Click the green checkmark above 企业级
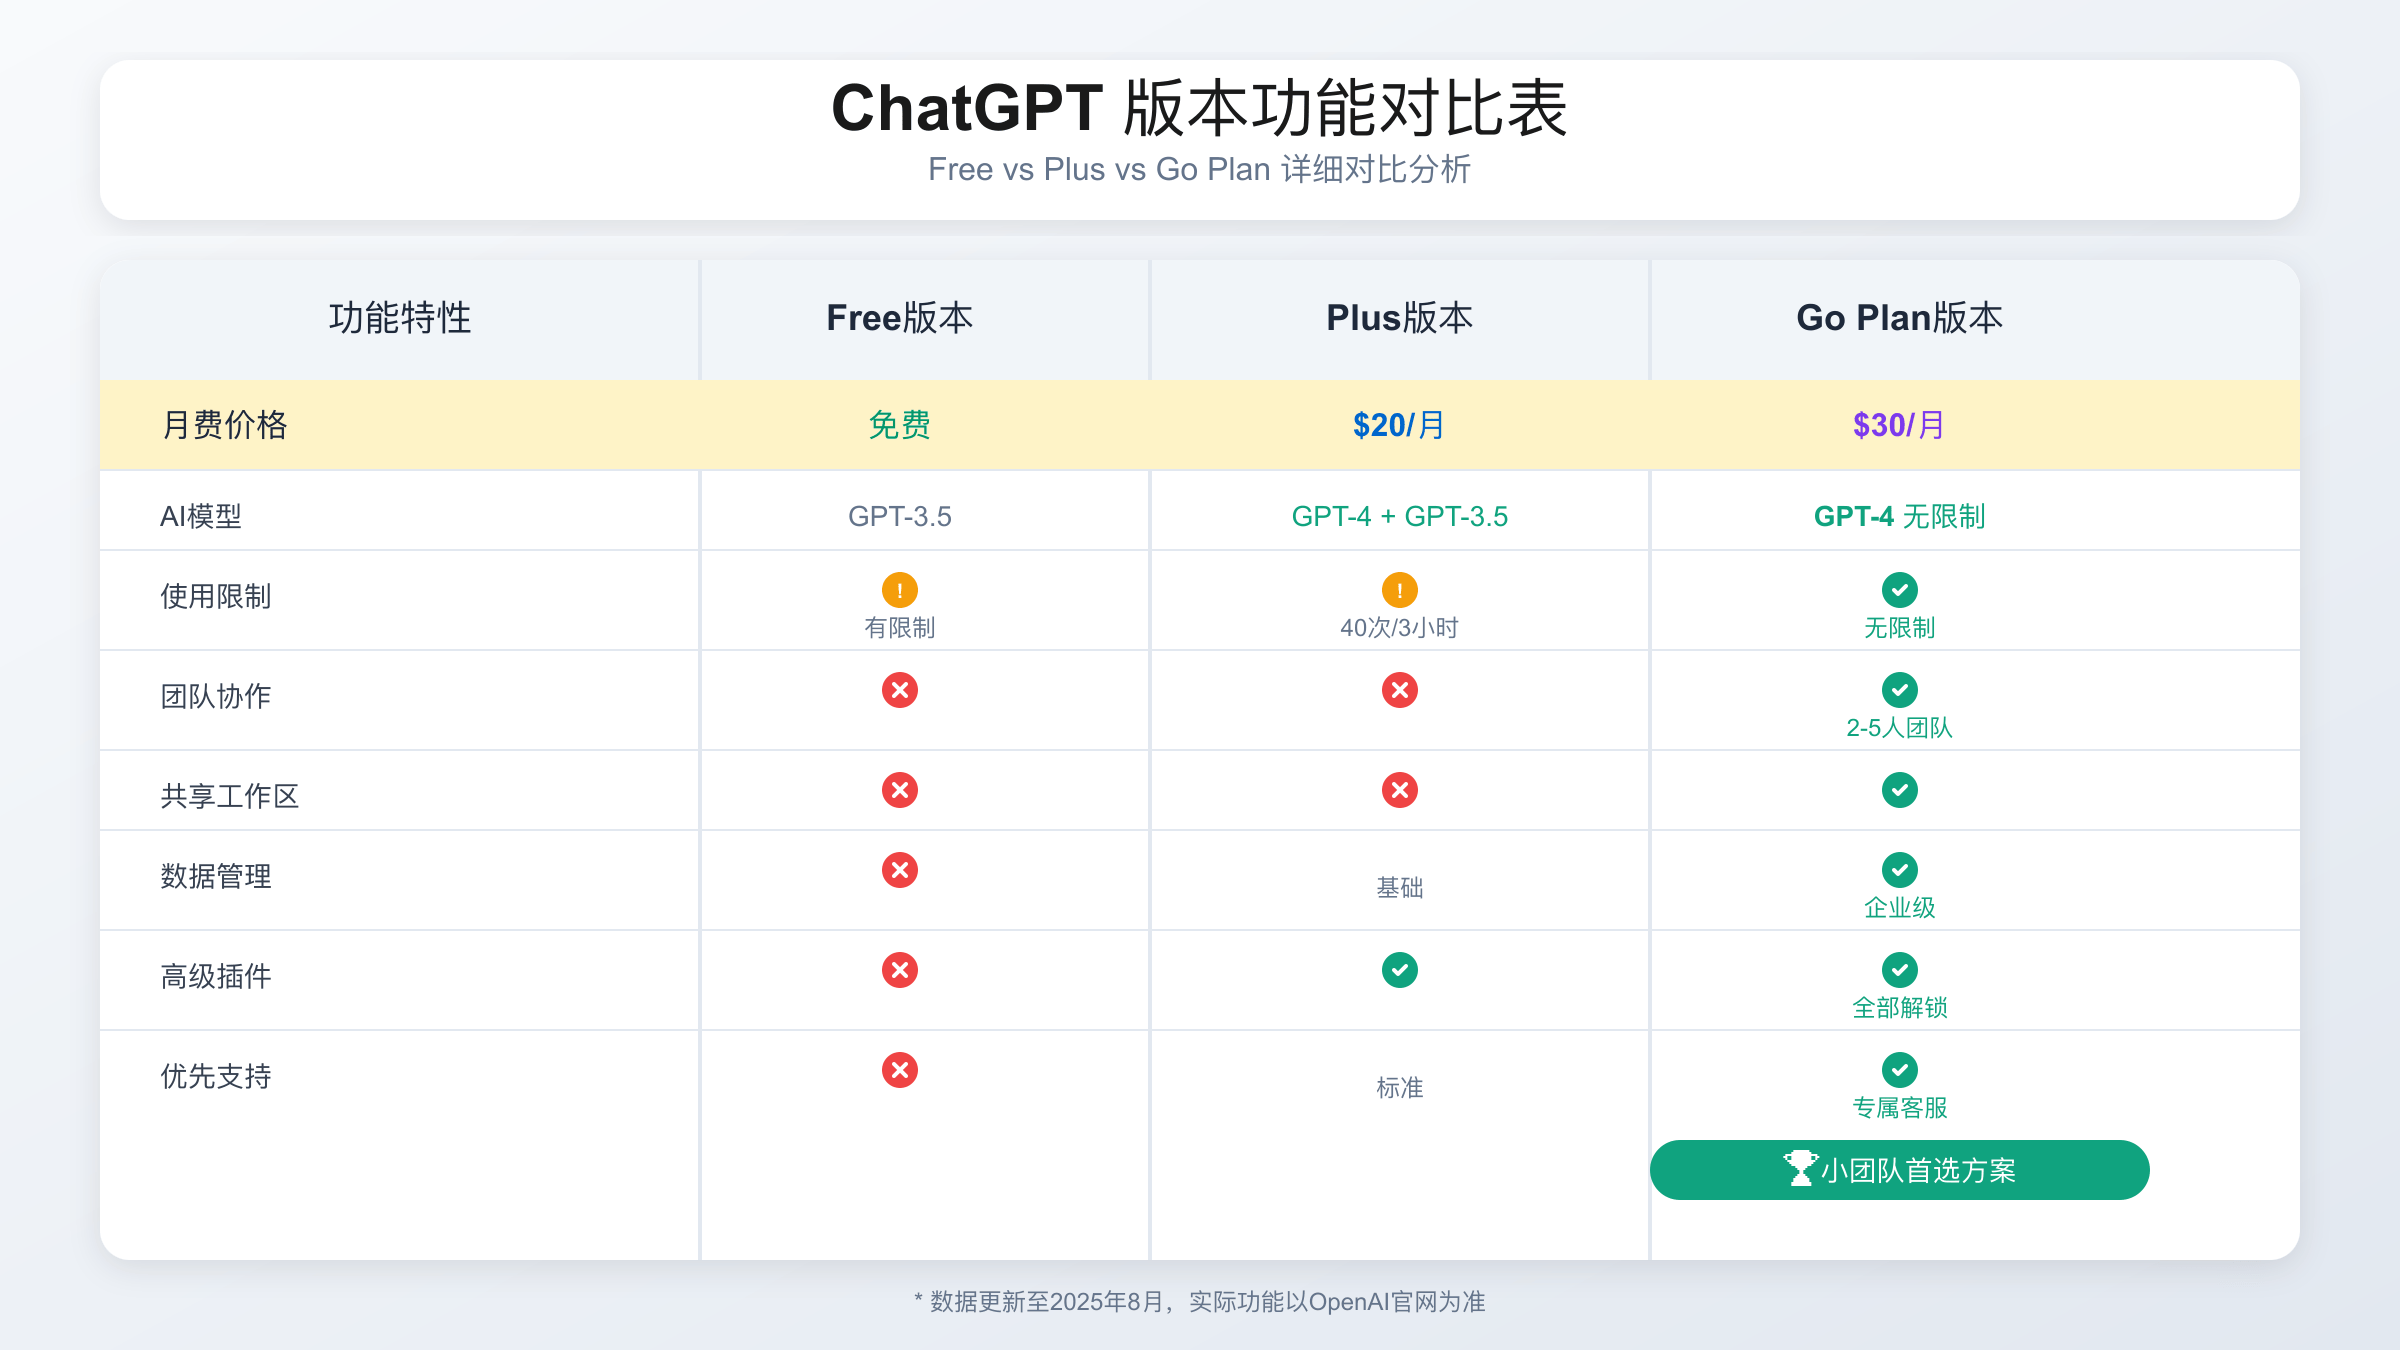 1900,870
